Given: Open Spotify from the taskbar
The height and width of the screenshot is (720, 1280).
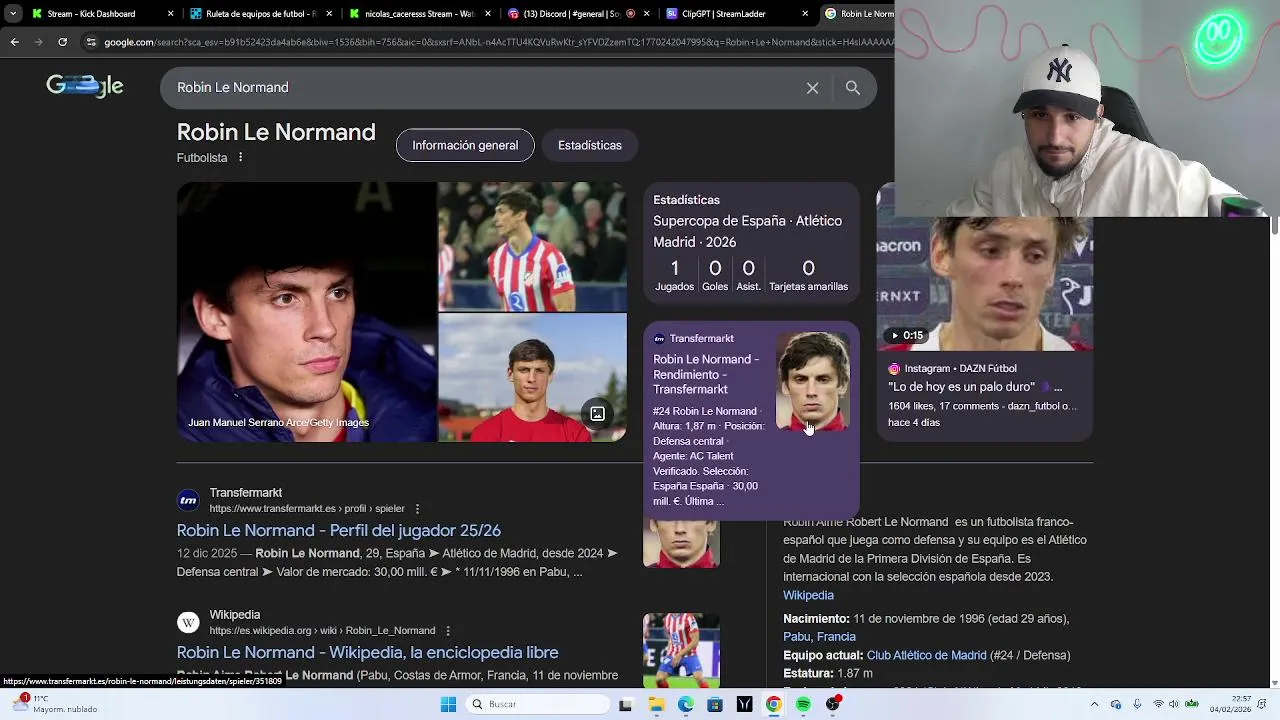Looking at the screenshot, I should click(803, 704).
